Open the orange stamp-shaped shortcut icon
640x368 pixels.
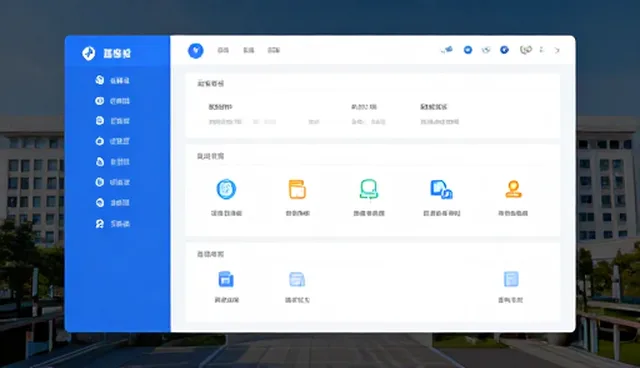point(513,189)
